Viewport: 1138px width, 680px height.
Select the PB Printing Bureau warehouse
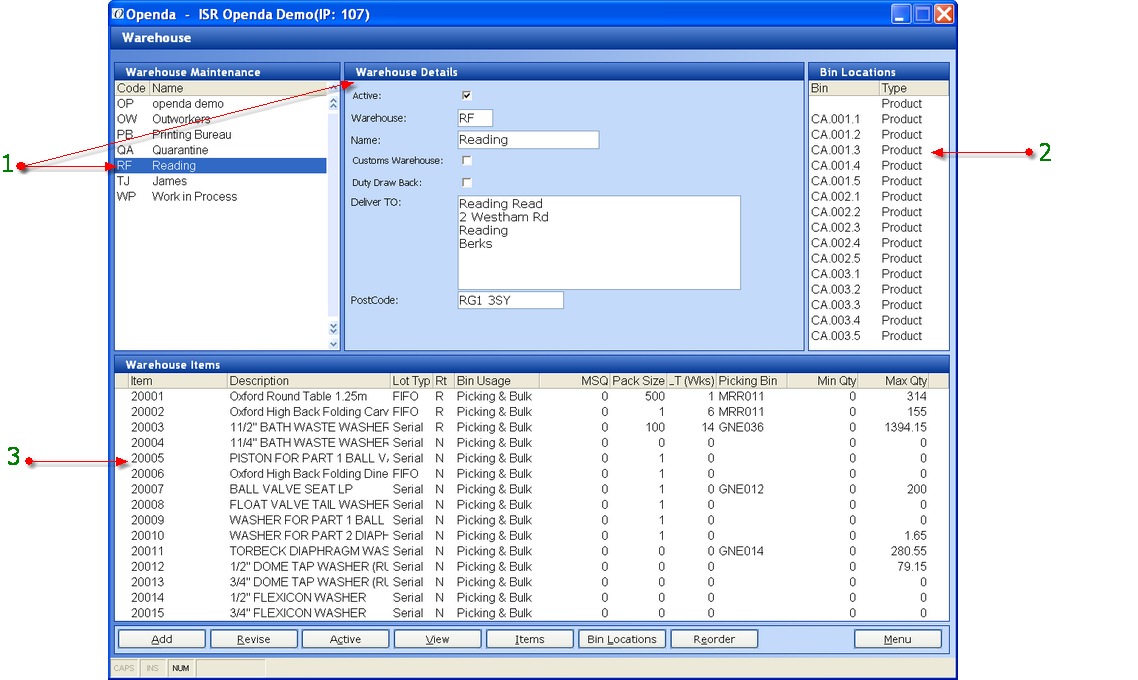[x=221, y=134]
